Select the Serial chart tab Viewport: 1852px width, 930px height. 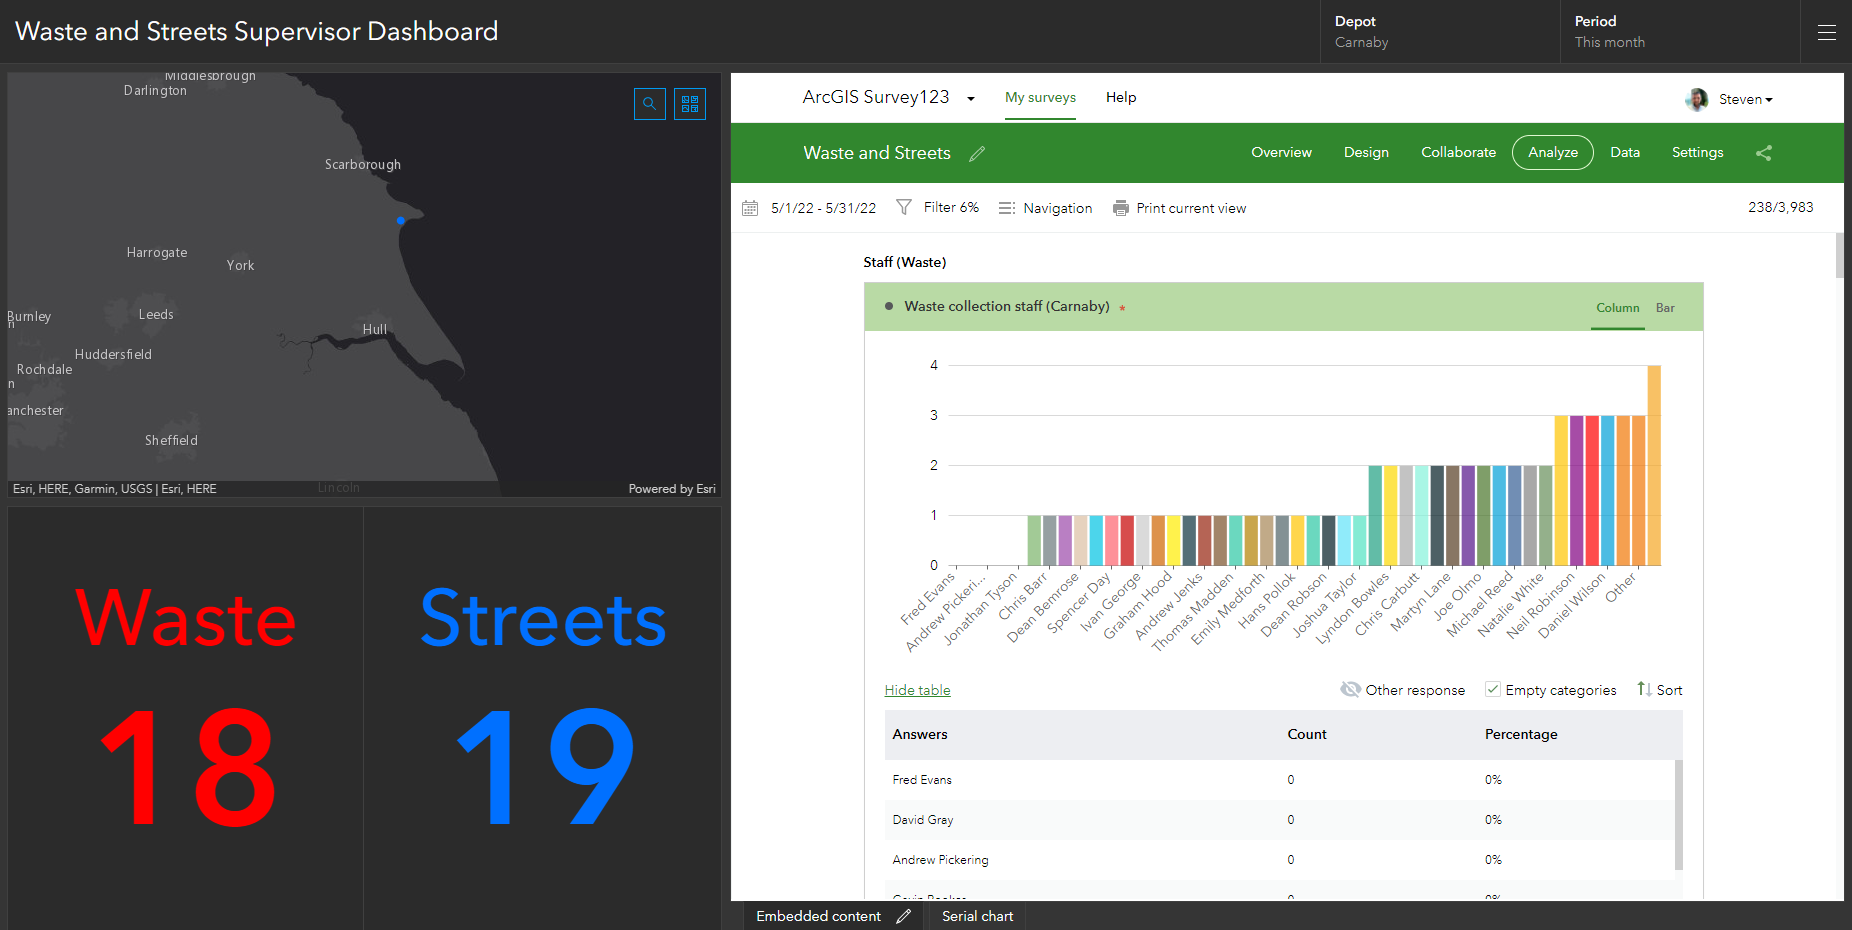977,916
